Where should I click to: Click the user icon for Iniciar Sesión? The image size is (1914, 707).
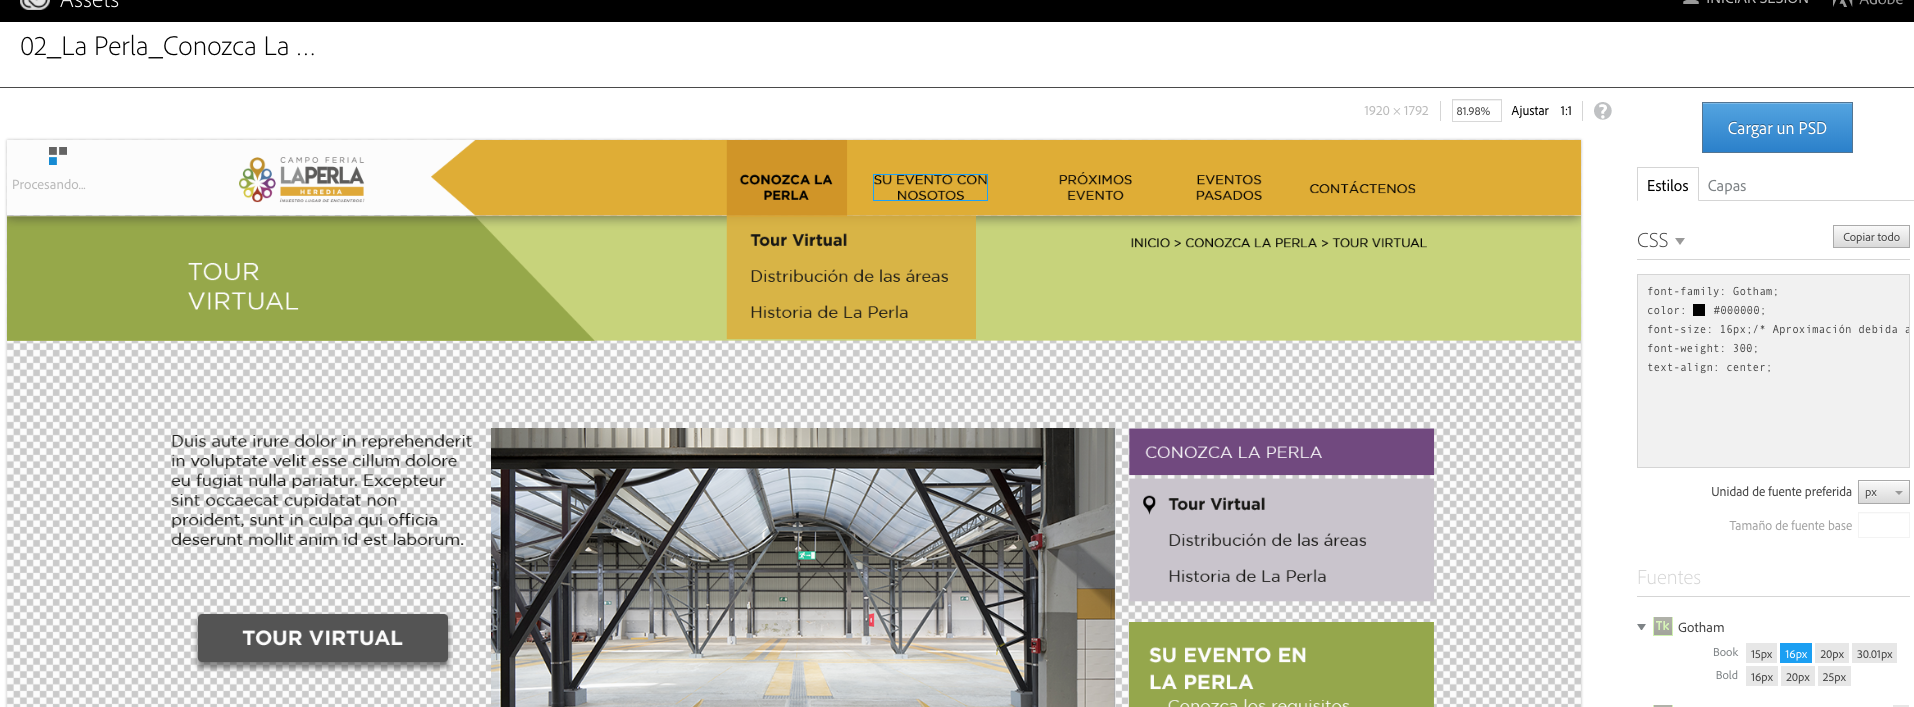[1690, 3]
